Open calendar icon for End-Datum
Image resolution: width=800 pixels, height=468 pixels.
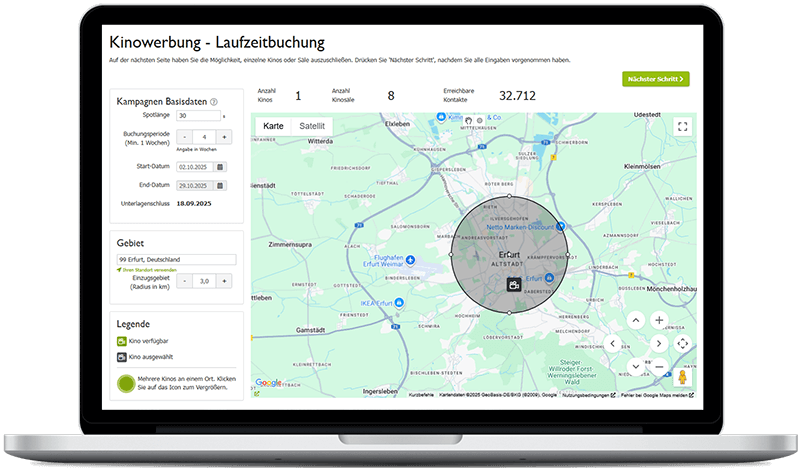pyautogui.click(x=220, y=186)
